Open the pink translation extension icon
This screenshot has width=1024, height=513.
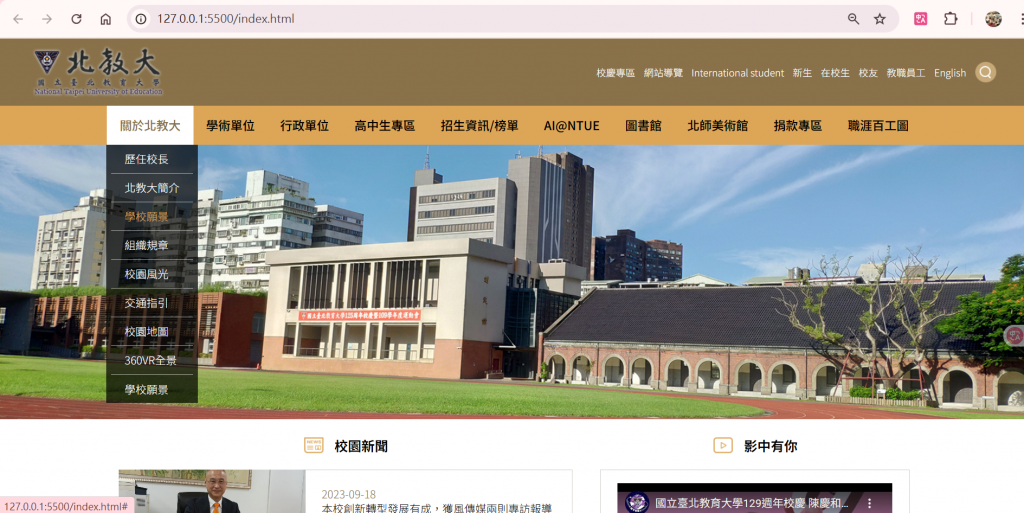click(x=921, y=19)
